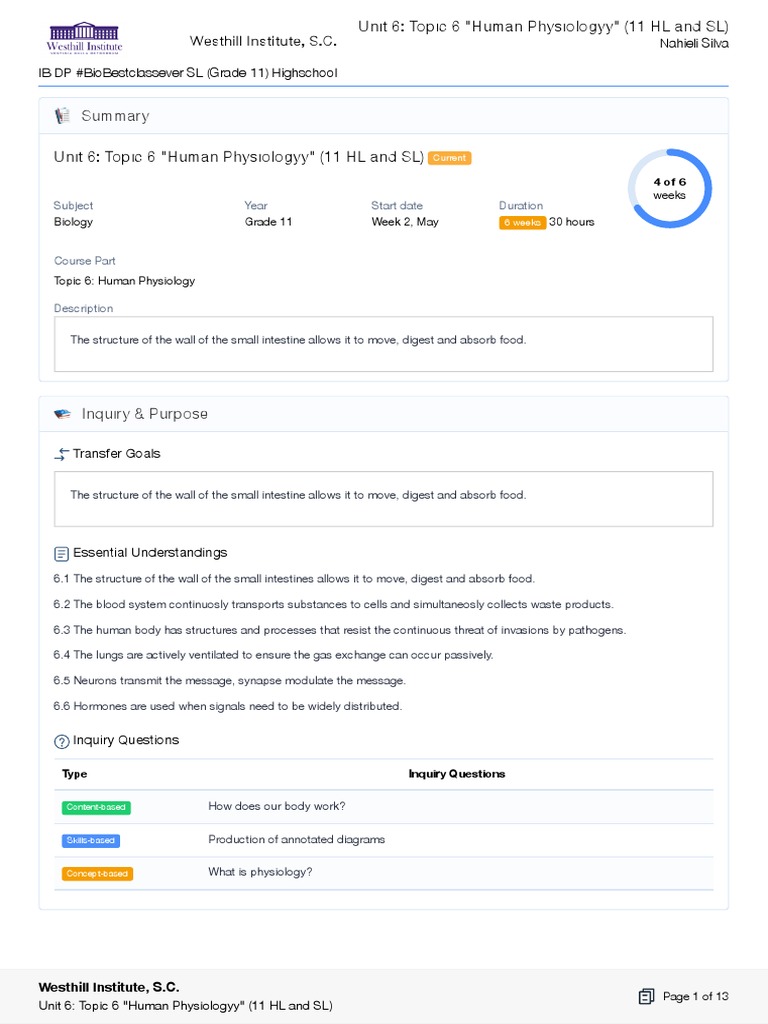Click the 6 weeks duration badge
This screenshot has height=1024, width=768.
pos(522,223)
